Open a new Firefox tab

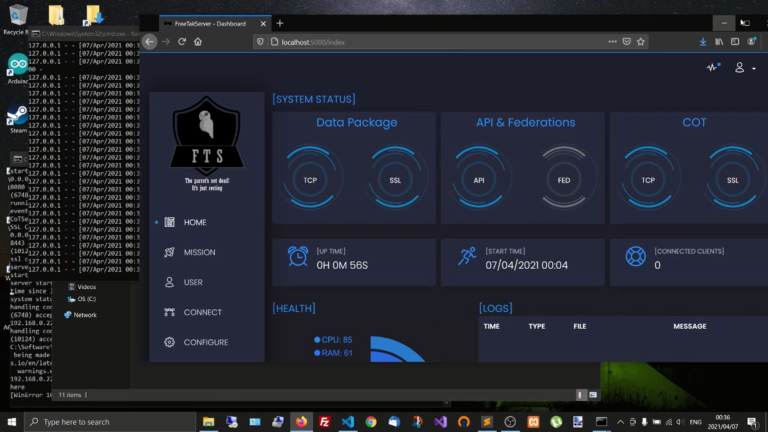280,23
